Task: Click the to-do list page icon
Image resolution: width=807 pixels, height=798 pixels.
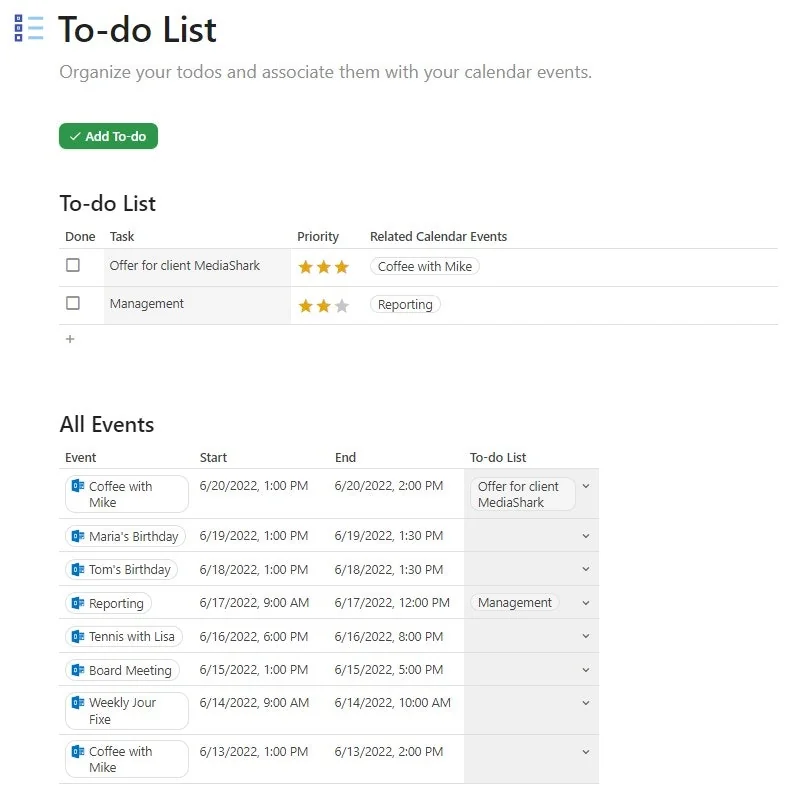Action: click(x=26, y=29)
